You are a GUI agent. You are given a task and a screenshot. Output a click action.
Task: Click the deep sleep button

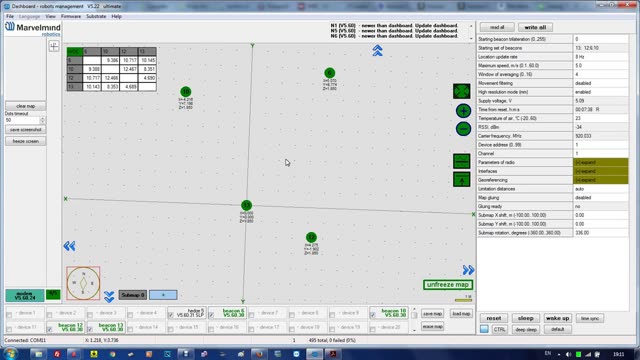[526, 329]
